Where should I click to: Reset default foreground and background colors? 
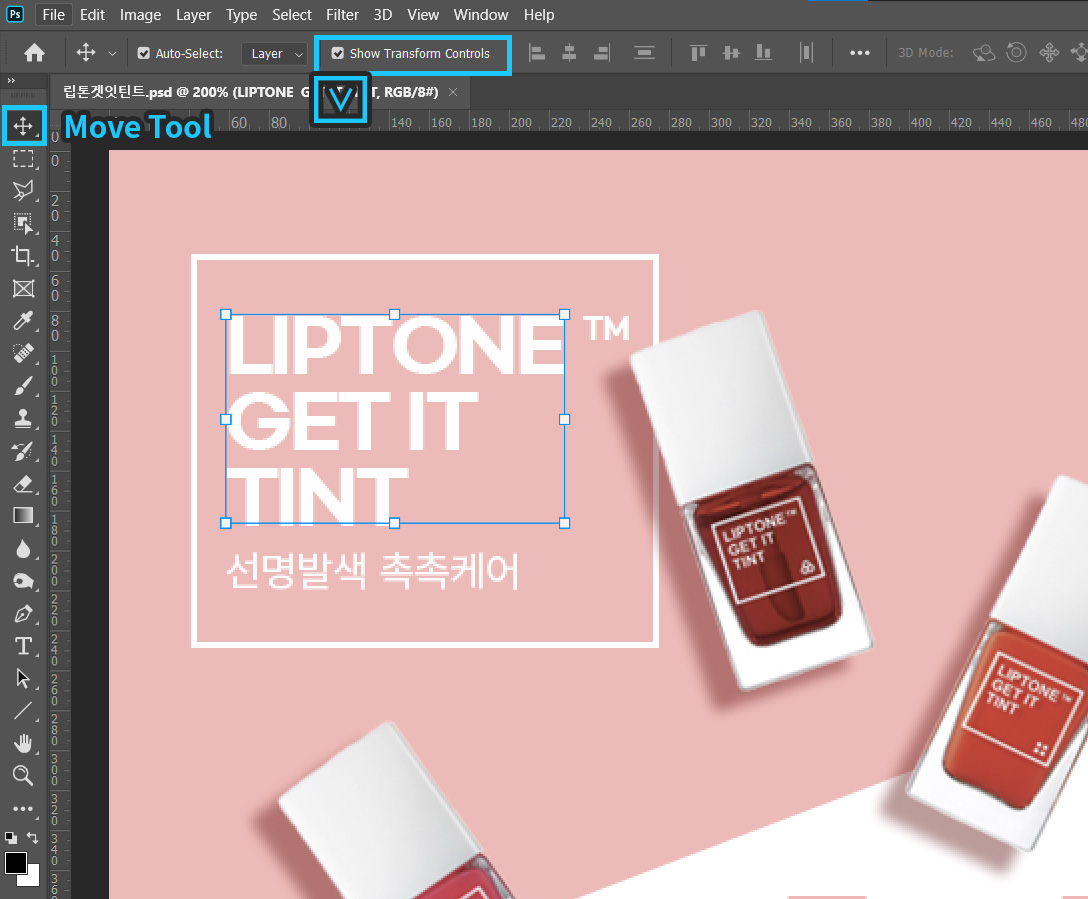click(10, 837)
